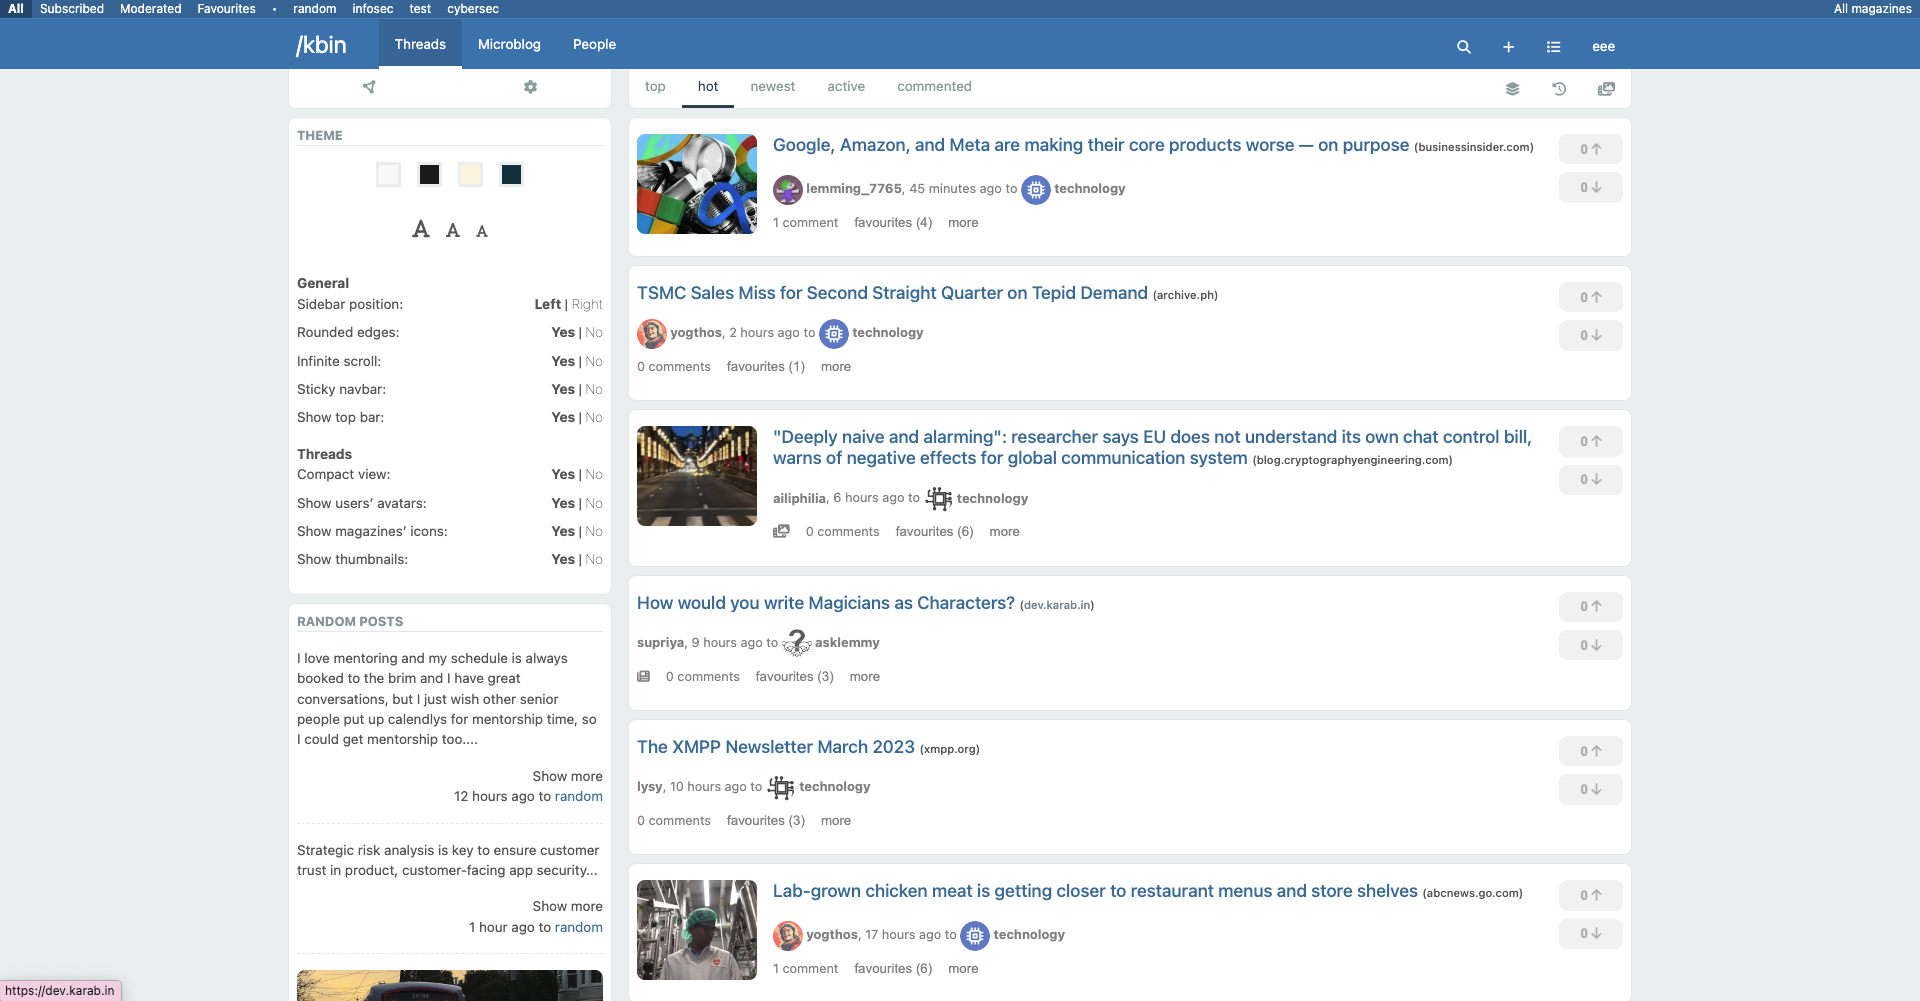Open the search magnifier icon in header

[x=1463, y=47]
